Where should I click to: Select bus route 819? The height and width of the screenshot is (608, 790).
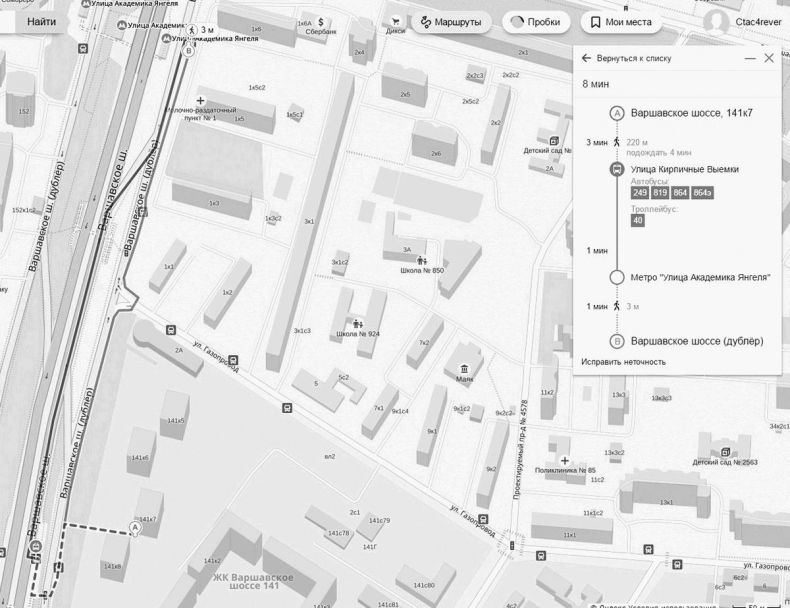(x=660, y=192)
